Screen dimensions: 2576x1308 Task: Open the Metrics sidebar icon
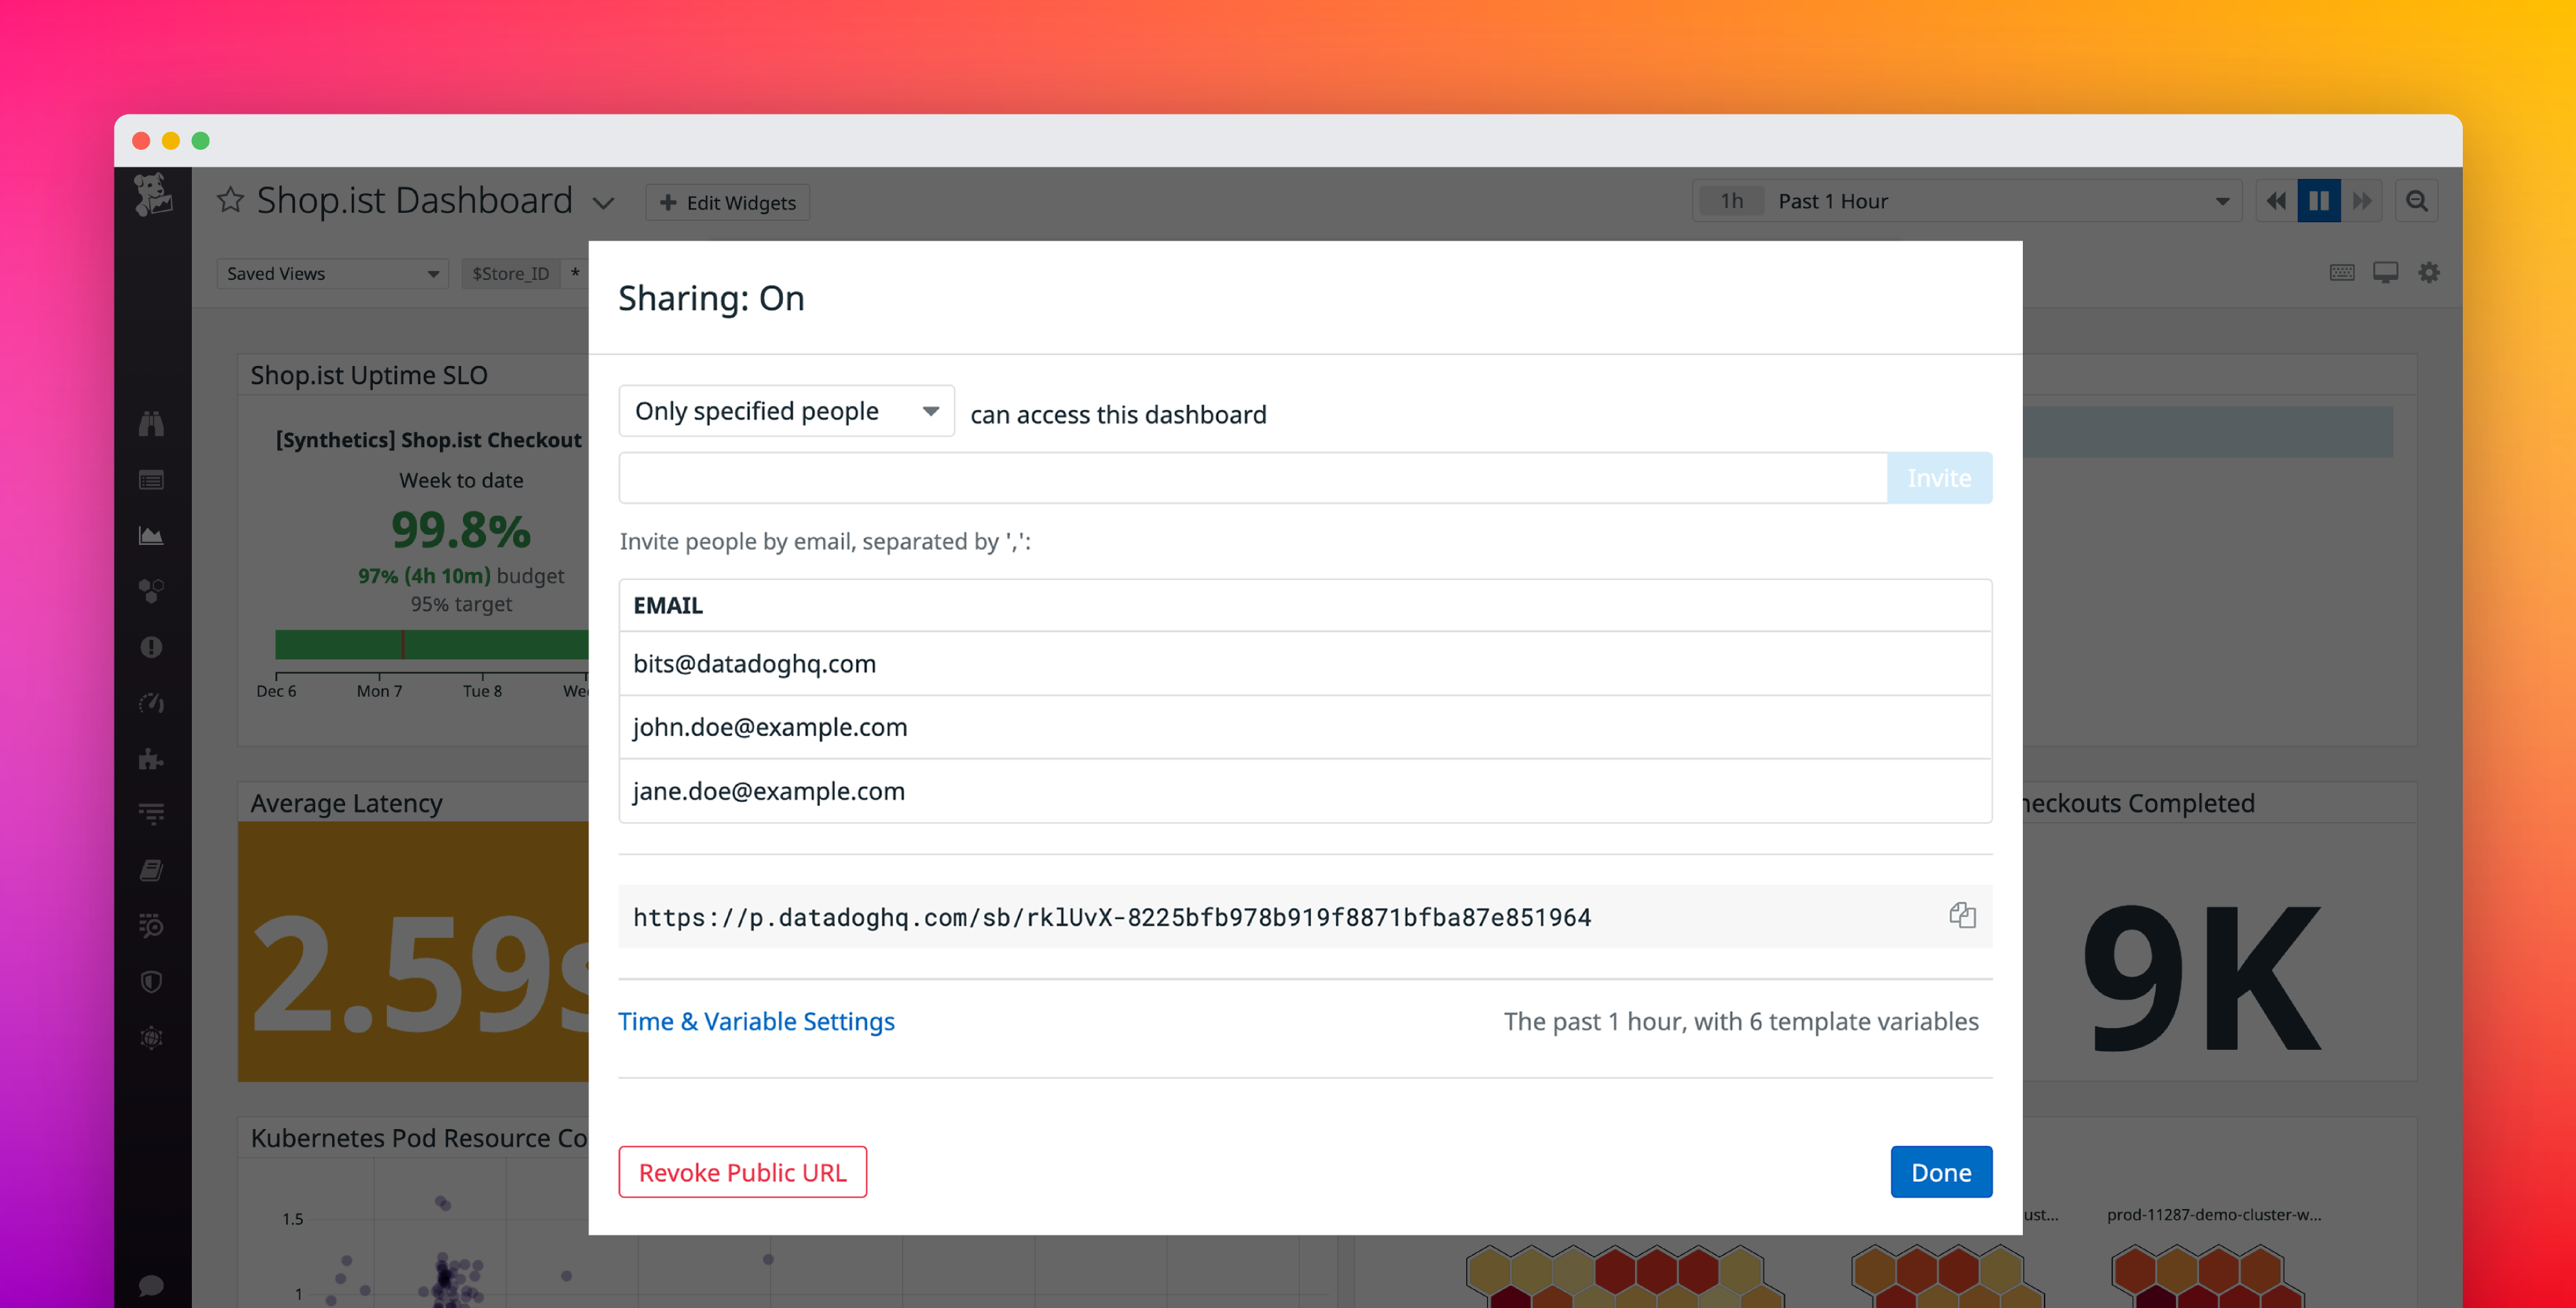click(x=152, y=535)
